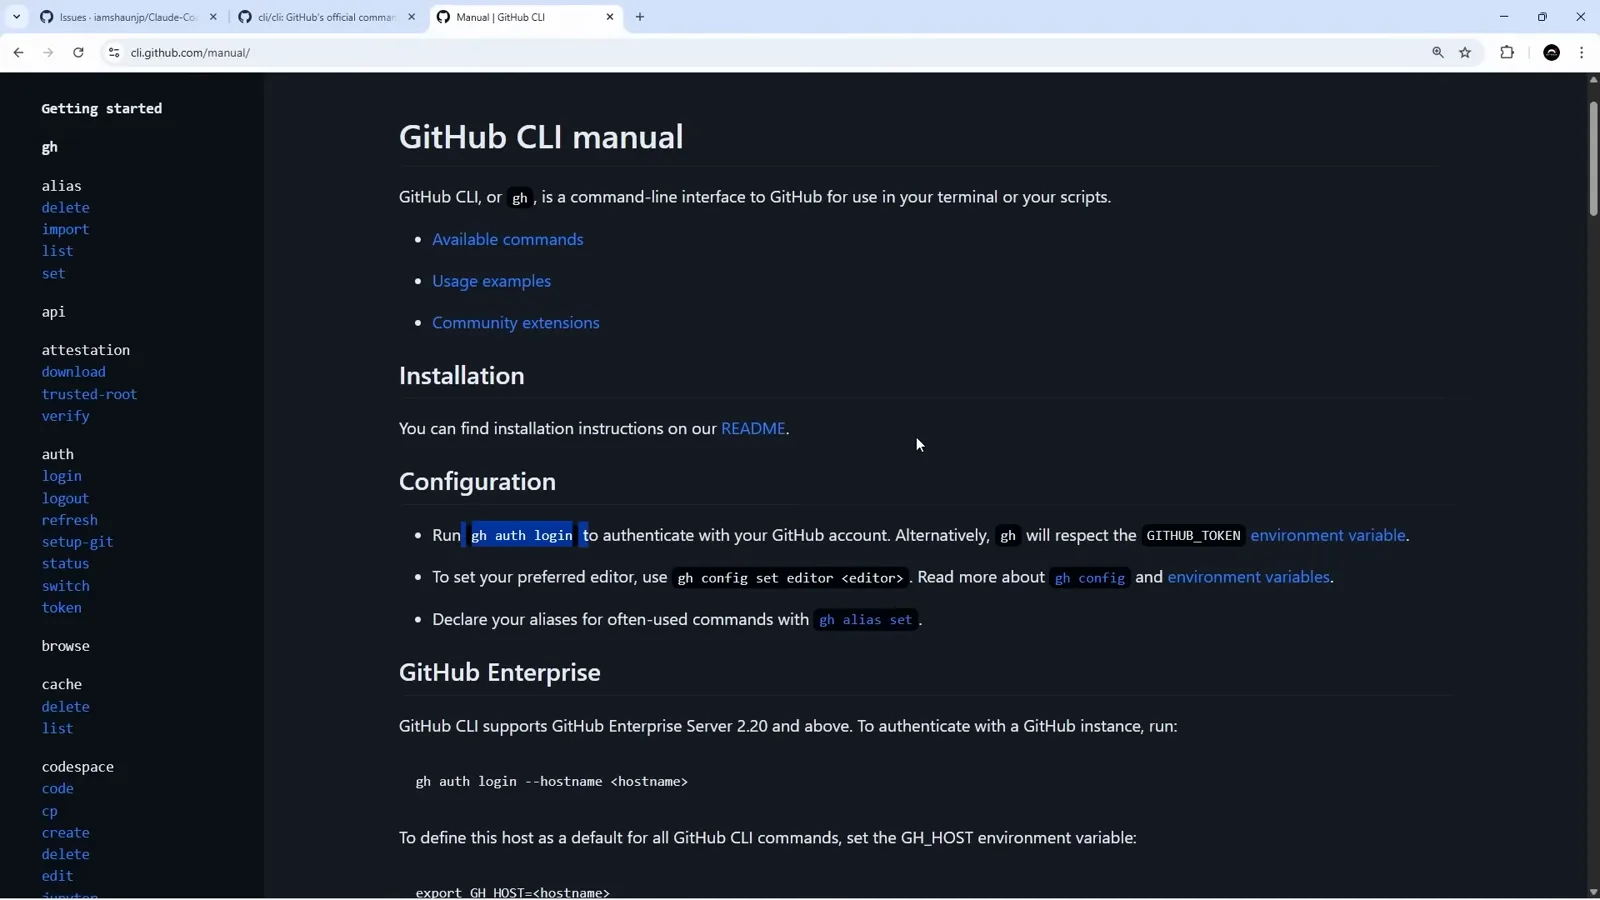Open the extensions puzzle icon

tap(1507, 52)
